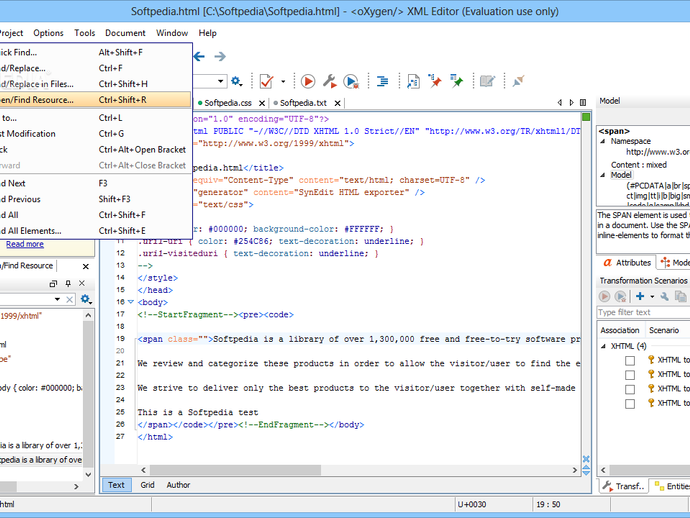Choose Find All Elements menu entry
This screenshot has height=518, width=690.
click(95, 231)
